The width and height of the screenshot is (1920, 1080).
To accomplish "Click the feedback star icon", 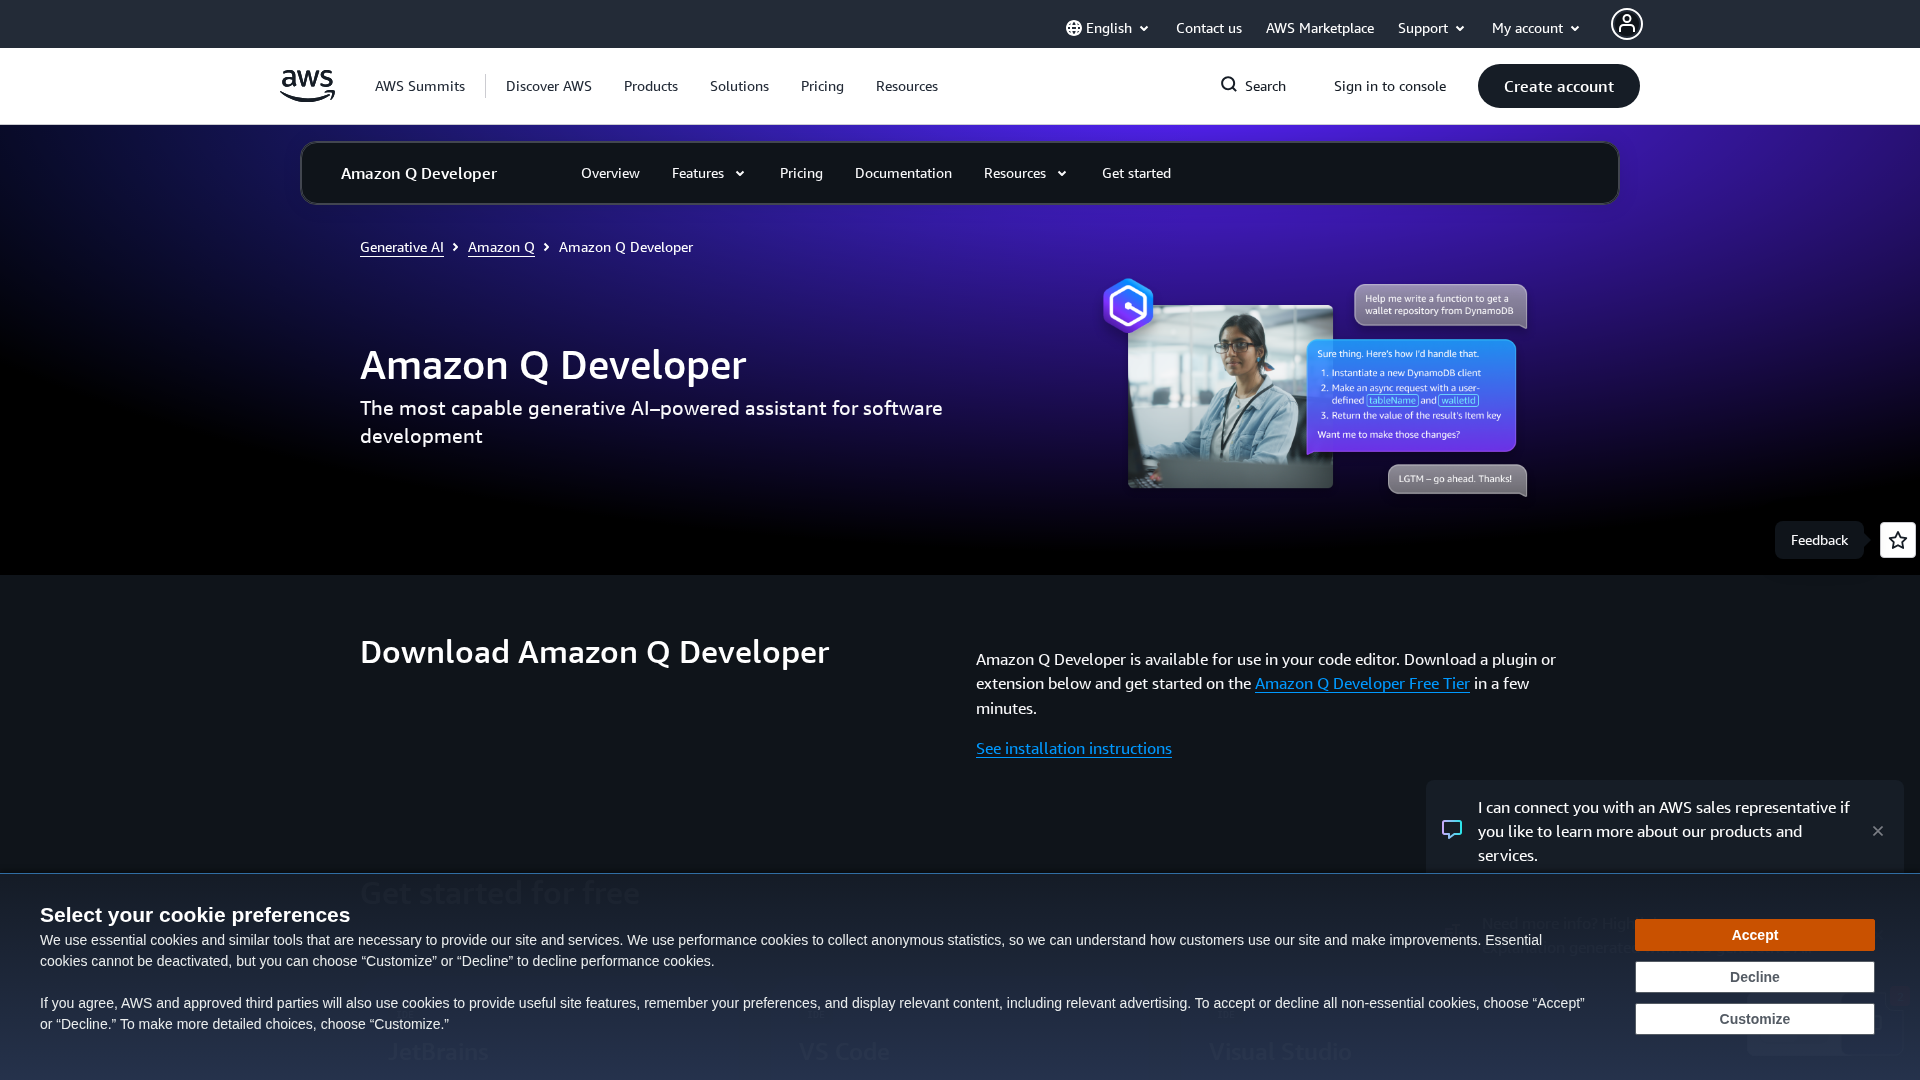I will (x=1897, y=540).
